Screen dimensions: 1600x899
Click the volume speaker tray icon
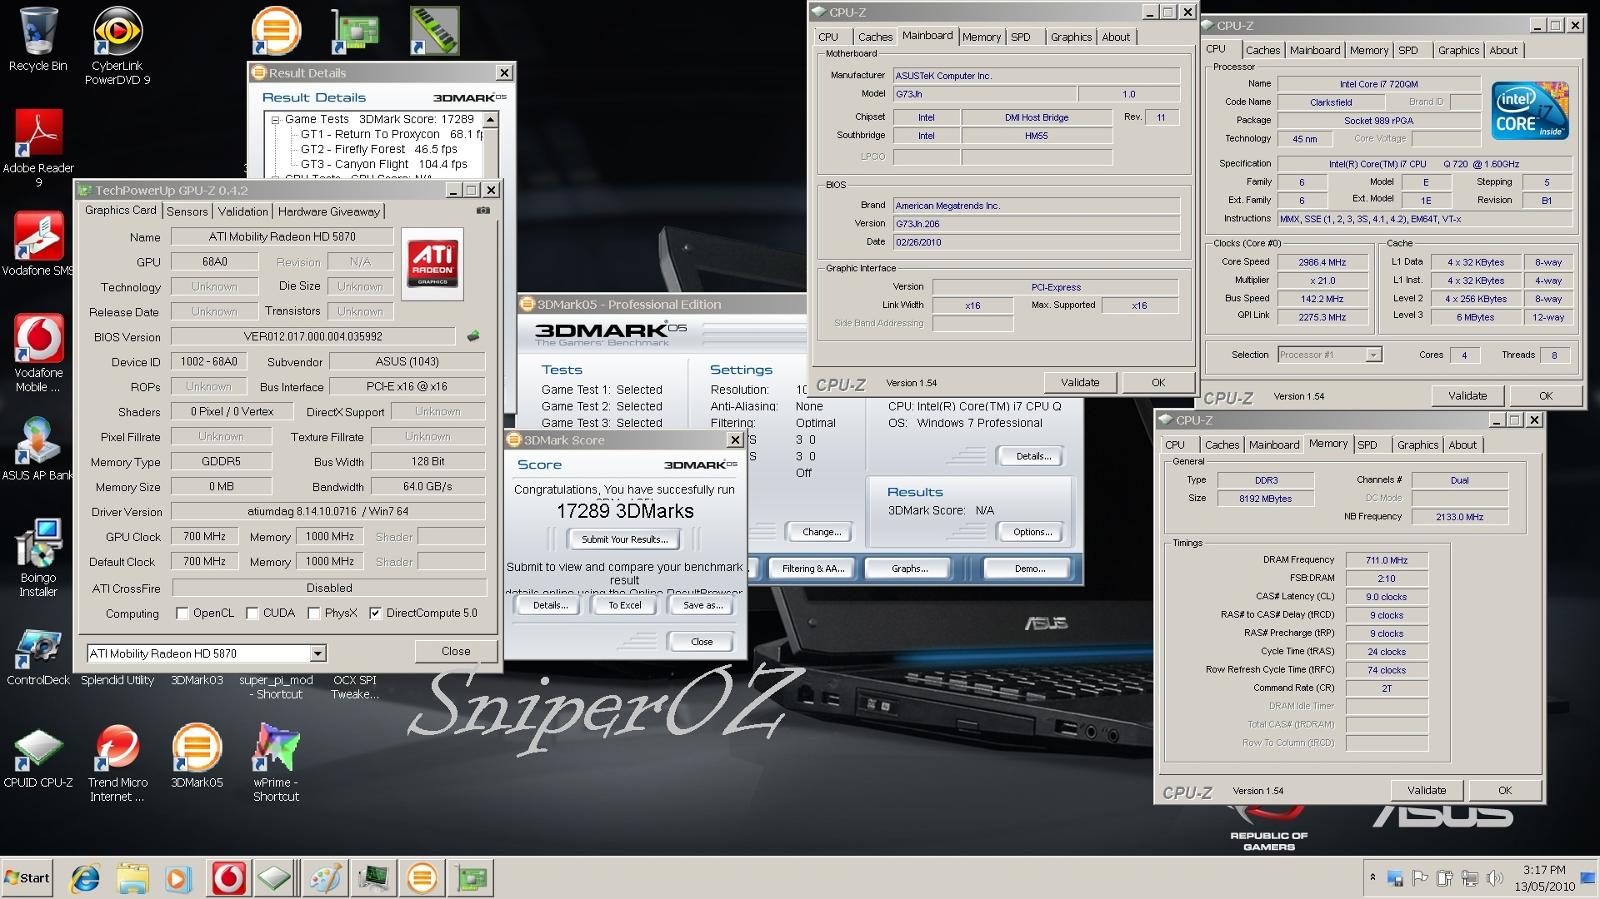pos(1494,879)
